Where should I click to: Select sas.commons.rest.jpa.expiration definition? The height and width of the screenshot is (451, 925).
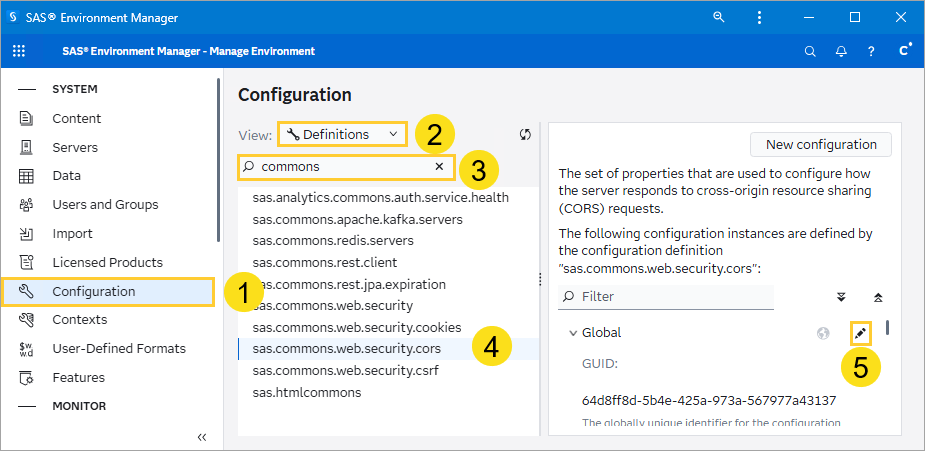click(349, 284)
